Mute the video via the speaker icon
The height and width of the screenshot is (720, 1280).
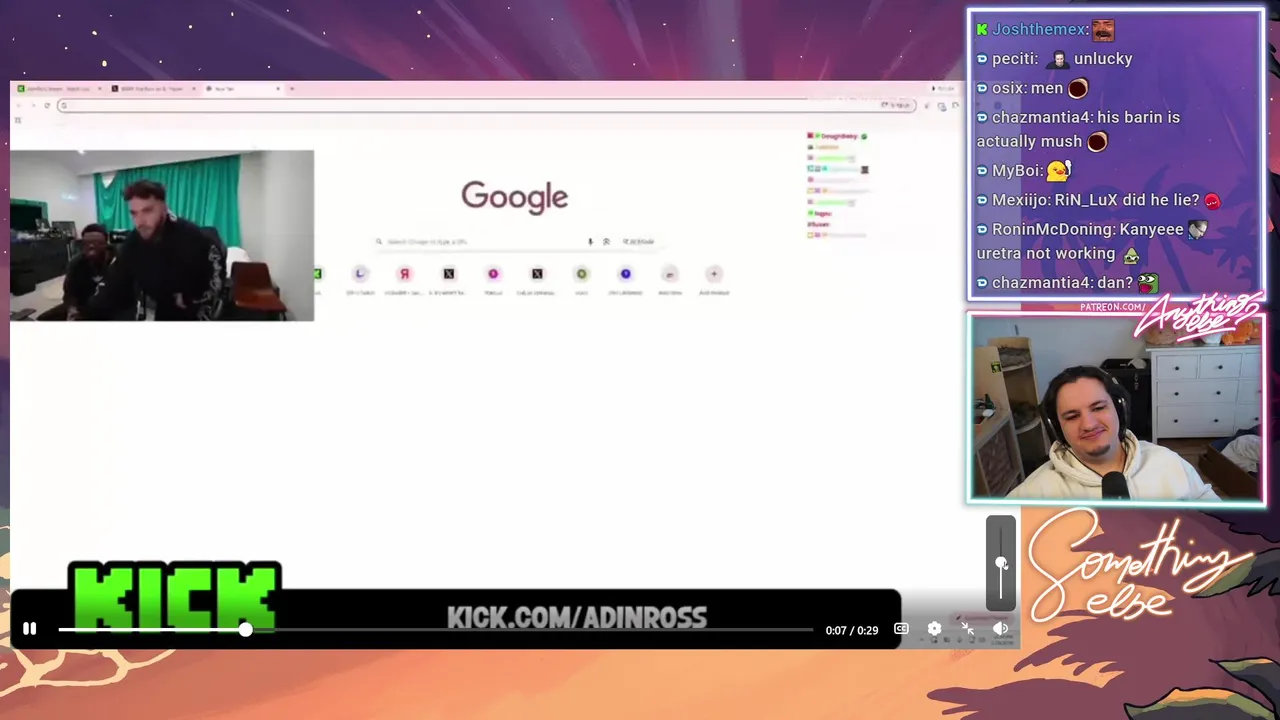[x=1000, y=629]
